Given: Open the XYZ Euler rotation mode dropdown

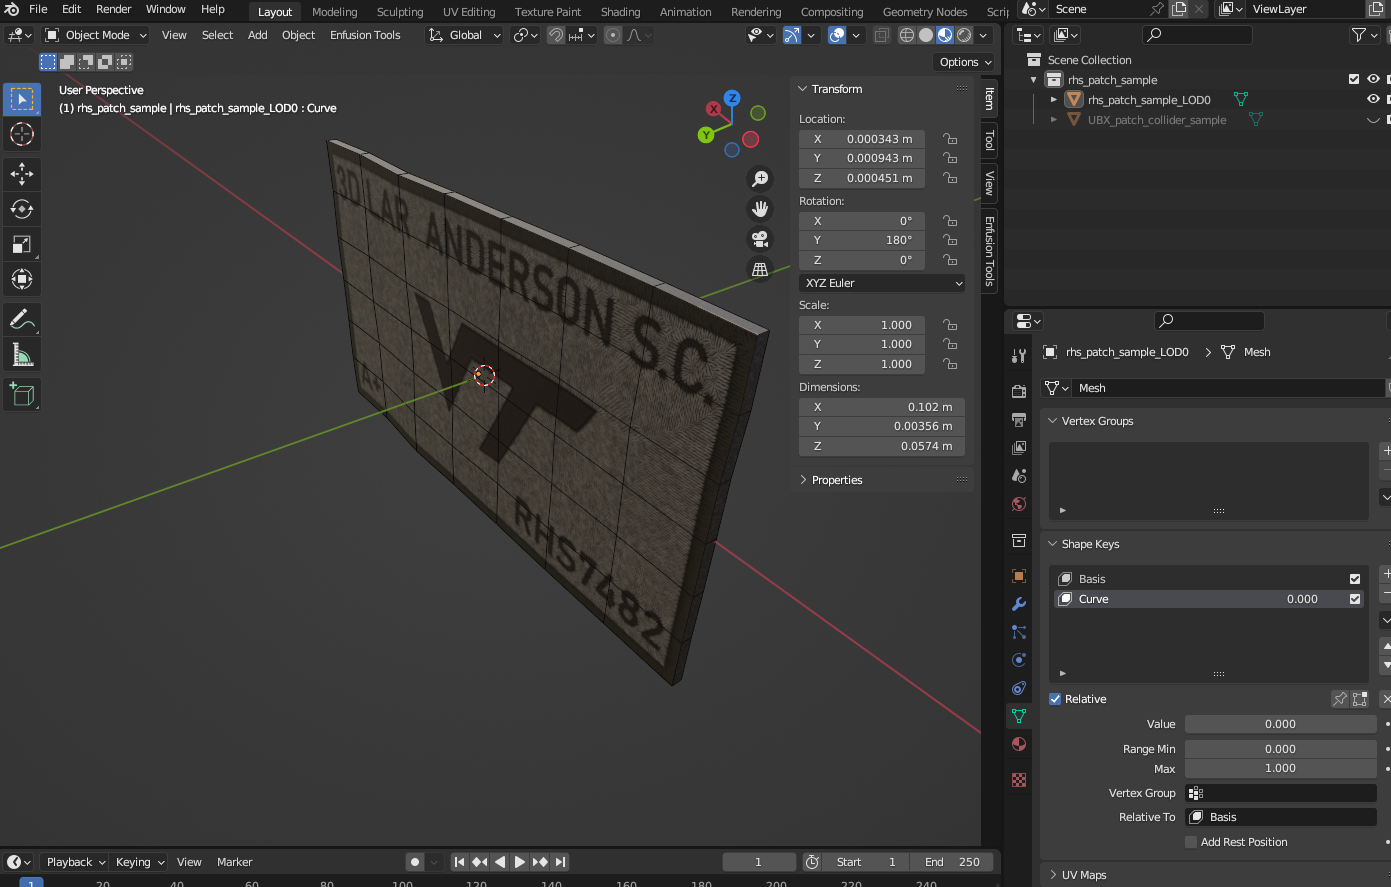Looking at the screenshot, I should pyautogui.click(x=883, y=283).
